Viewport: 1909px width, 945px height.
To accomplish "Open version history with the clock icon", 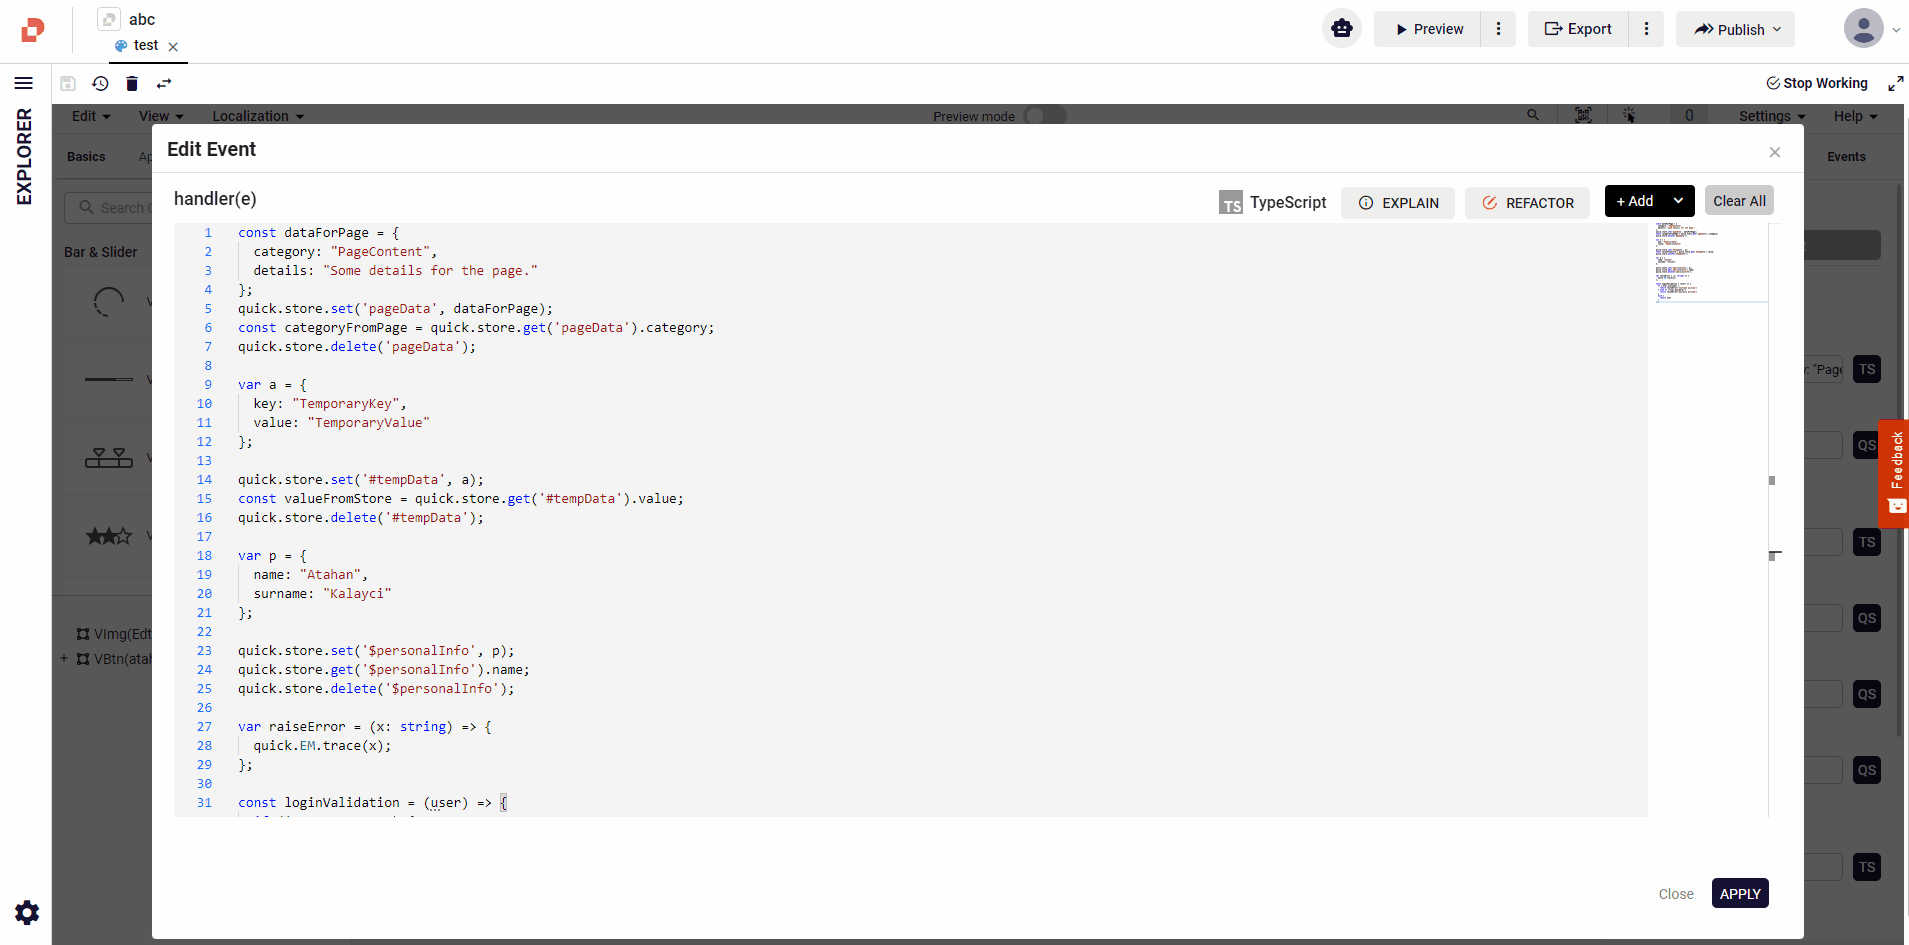I will pos(100,84).
